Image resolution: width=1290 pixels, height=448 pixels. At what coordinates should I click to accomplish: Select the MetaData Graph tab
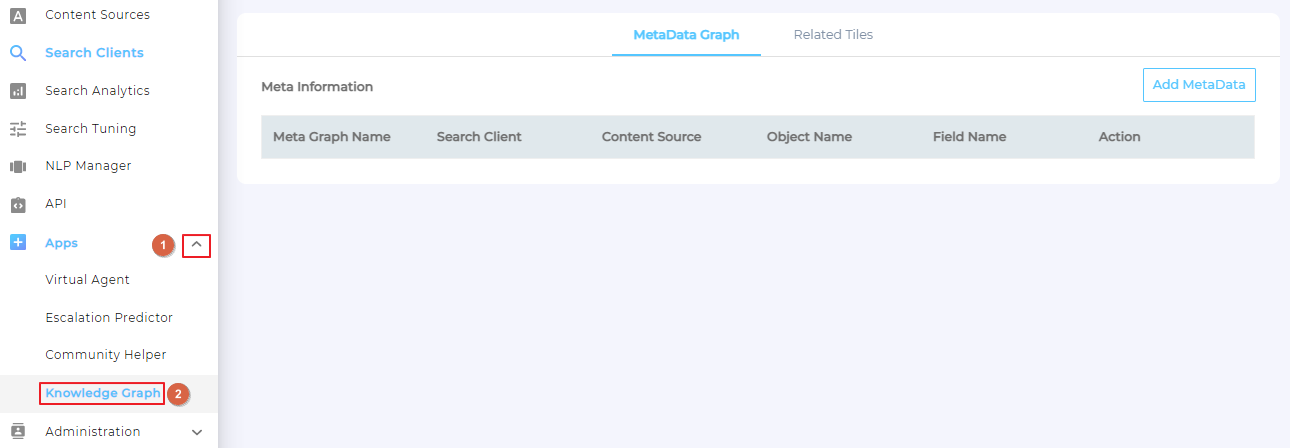[x=686, y=35]
